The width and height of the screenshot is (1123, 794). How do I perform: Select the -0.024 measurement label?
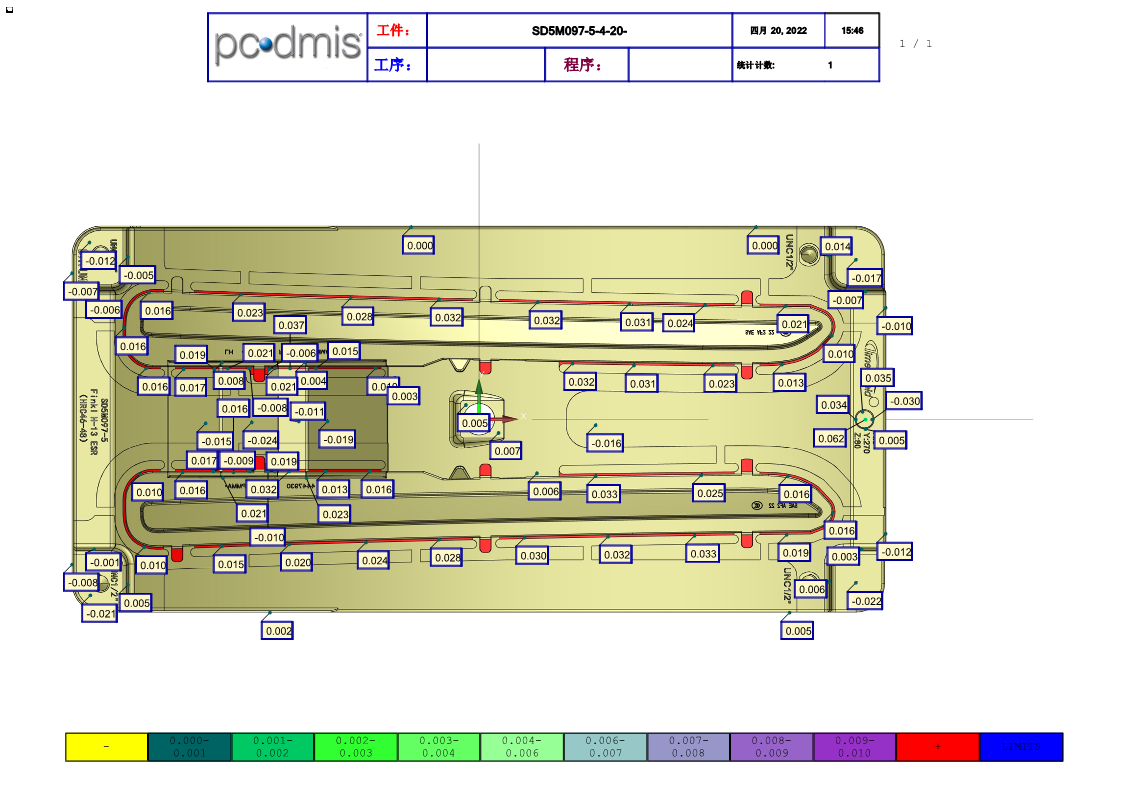point(262,440)
